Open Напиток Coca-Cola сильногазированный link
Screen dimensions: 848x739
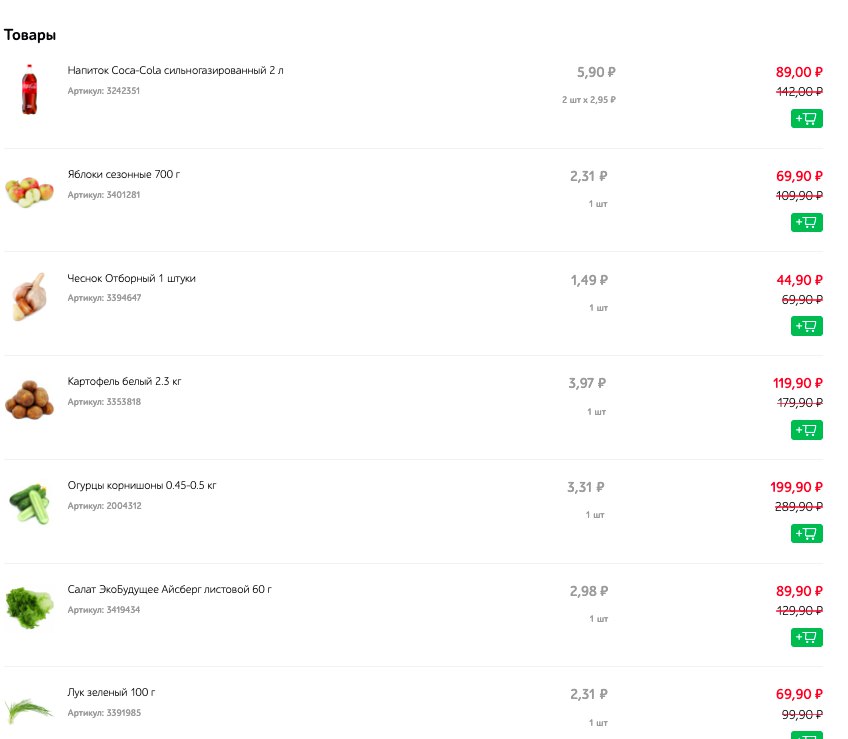point(175,70)
